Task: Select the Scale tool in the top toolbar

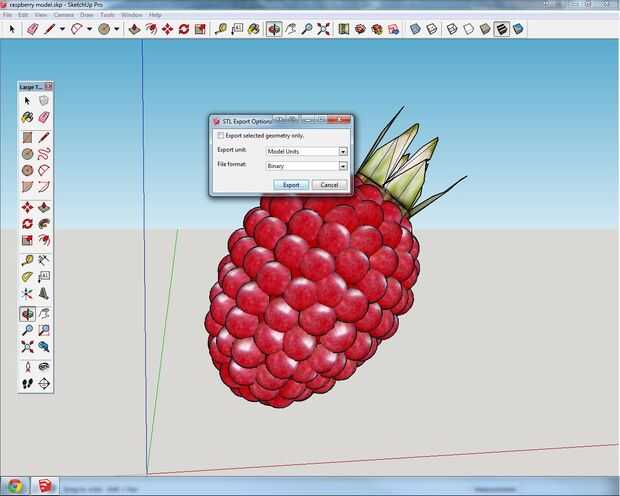Action: (x=200, y=29)
